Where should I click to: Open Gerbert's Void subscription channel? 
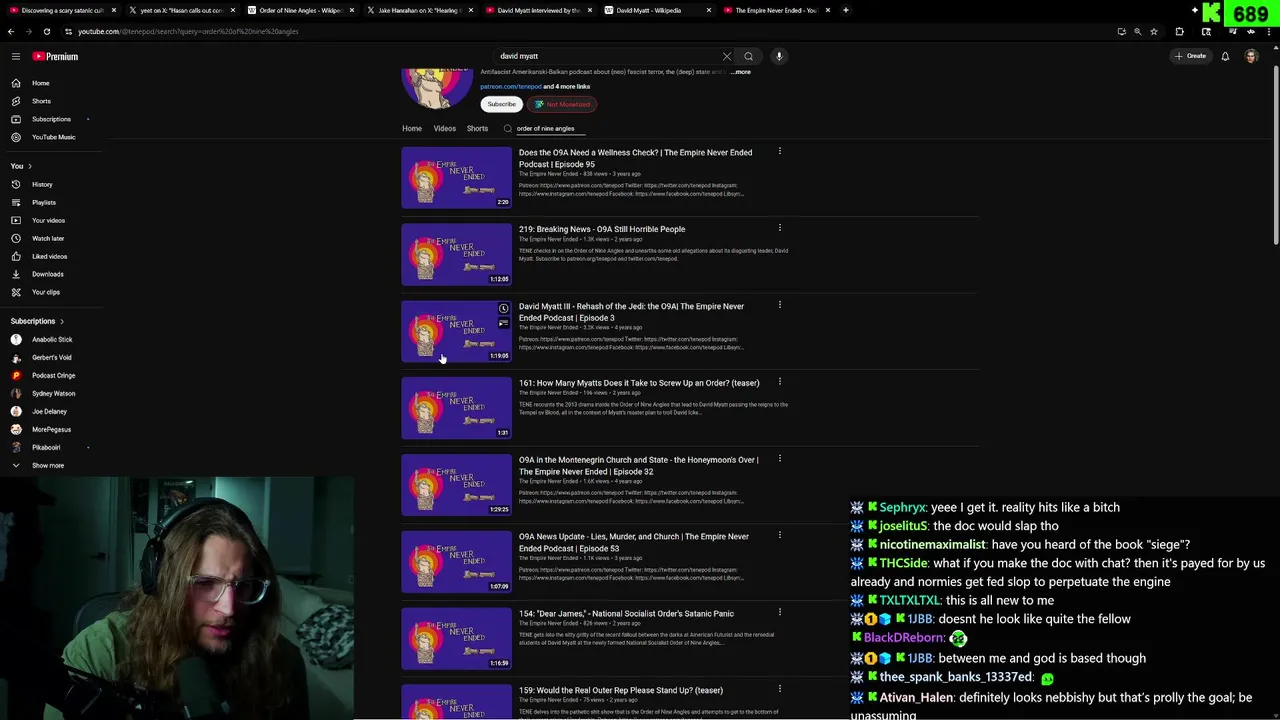coord(50,357)
